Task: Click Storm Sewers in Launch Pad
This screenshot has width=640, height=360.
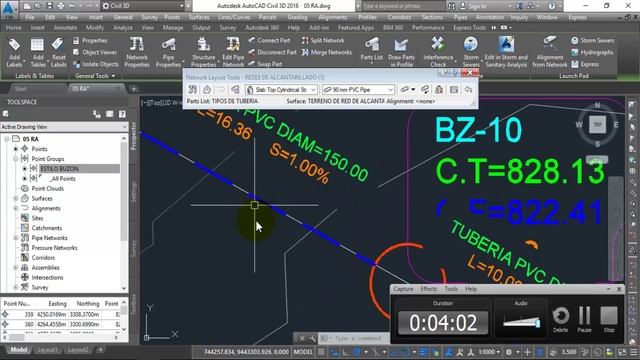Action: [592, 40]
